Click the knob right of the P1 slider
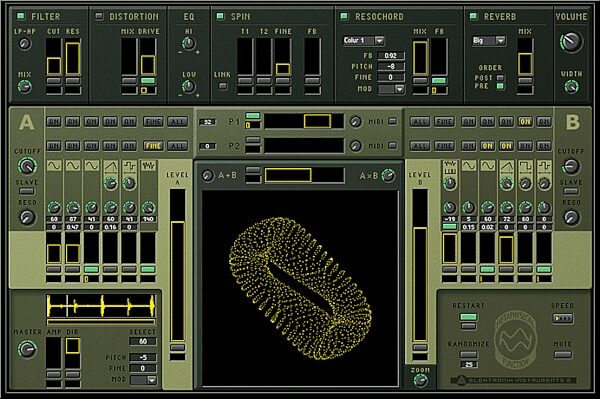This screenshot has height=399, width=600. [x=356, y=122]
